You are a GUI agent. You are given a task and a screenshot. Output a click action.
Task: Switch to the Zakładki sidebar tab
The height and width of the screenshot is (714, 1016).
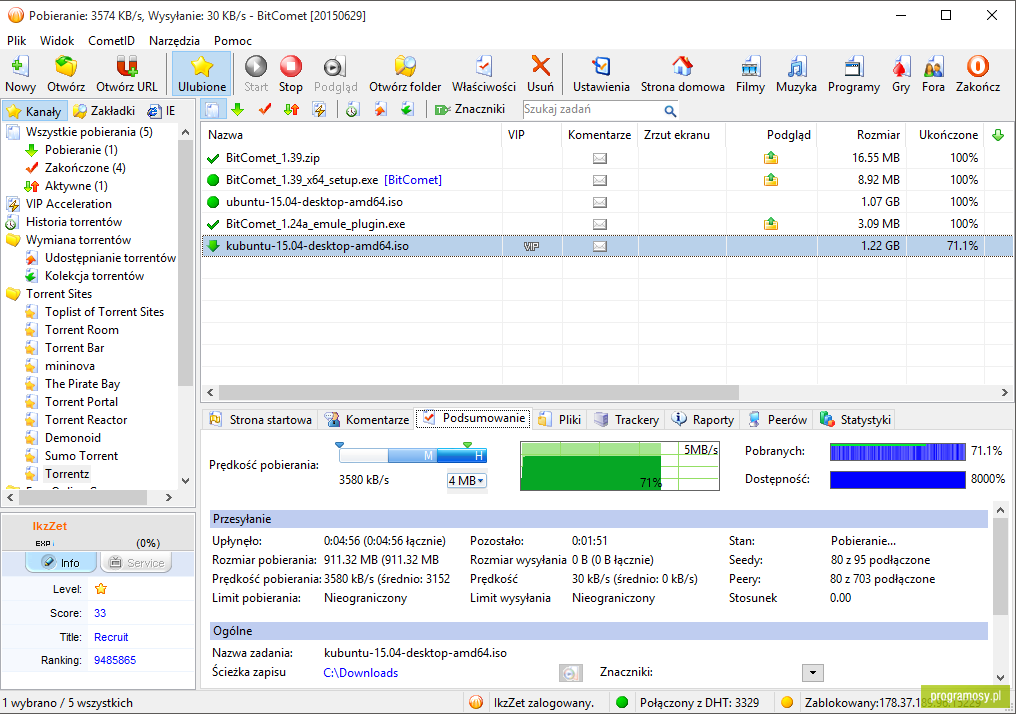(104, 111)
